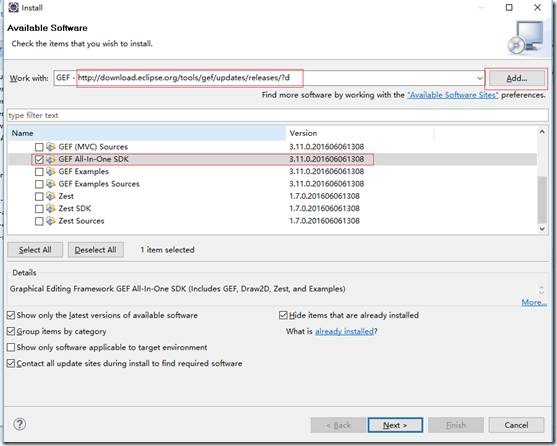The height and width of the screenshot is (446, 557).
Task: Click the software list scroll up arrow
Action: point(542,132)
